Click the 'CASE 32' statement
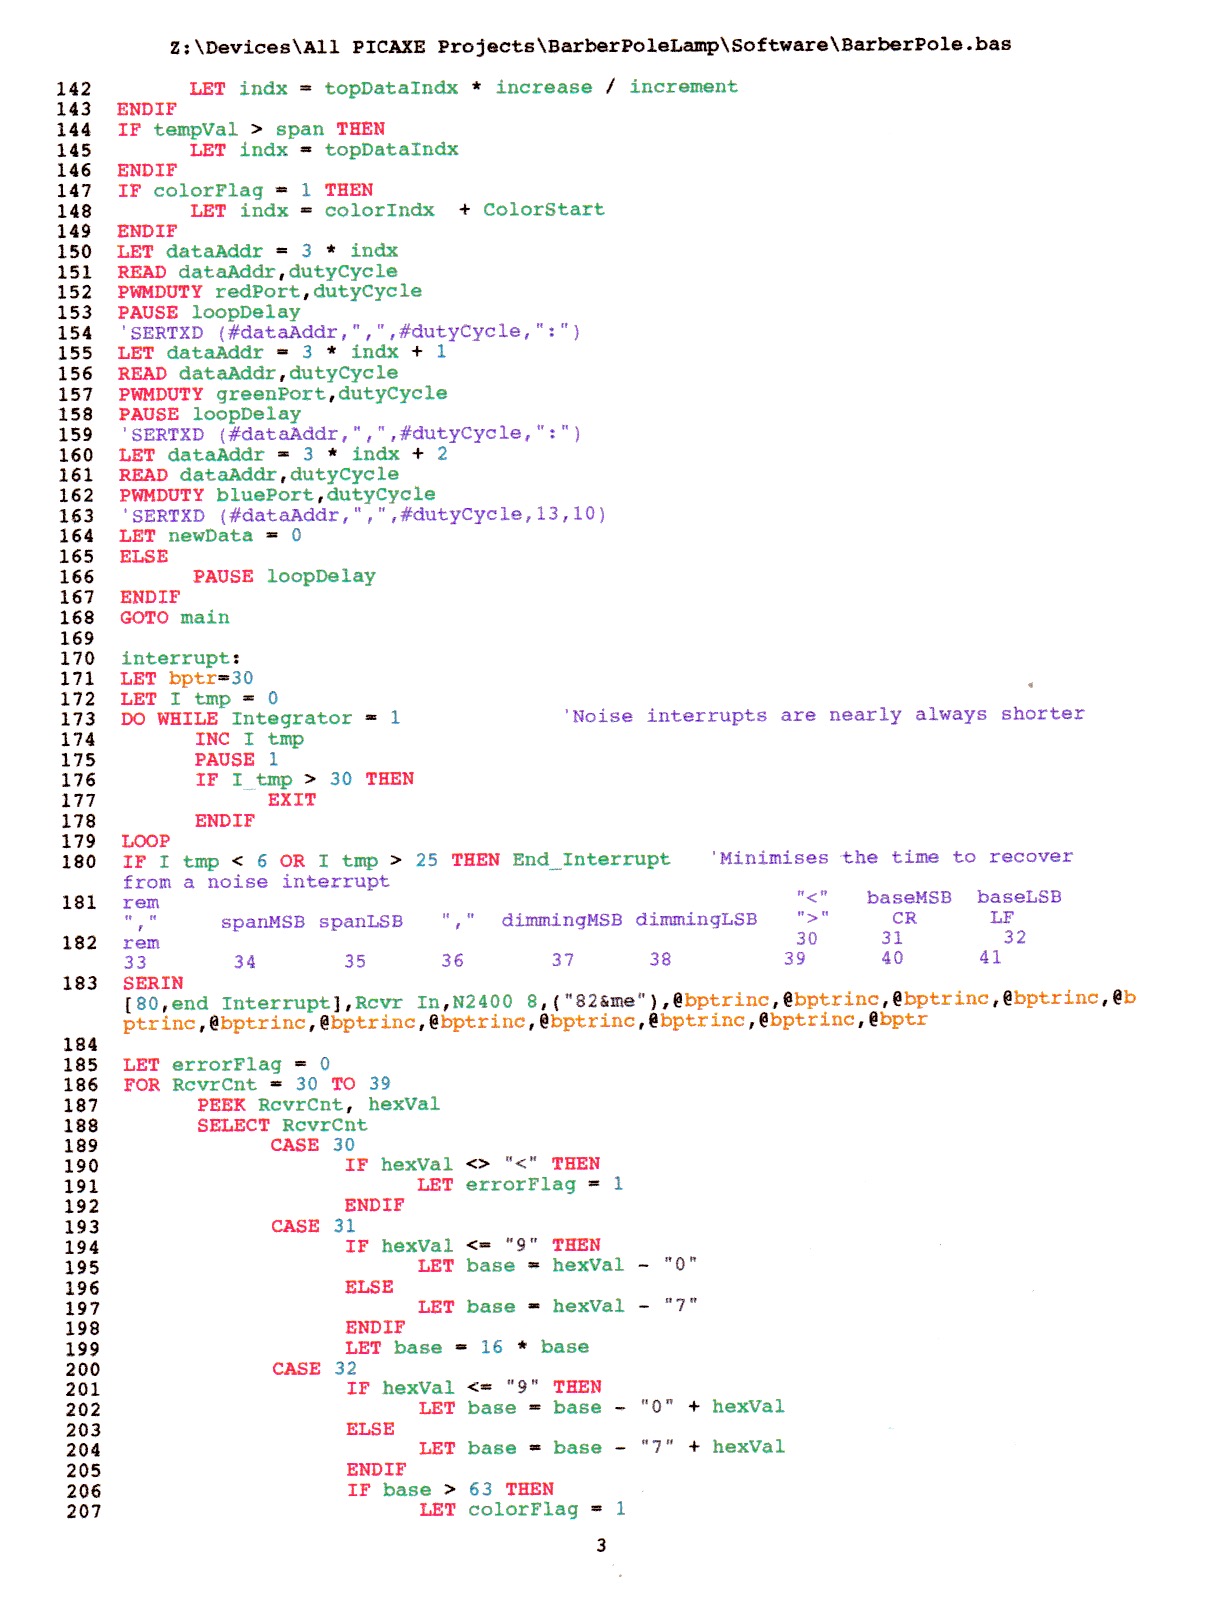Viewport: 1208px width, 1600px height. [x=314, y=1369]
